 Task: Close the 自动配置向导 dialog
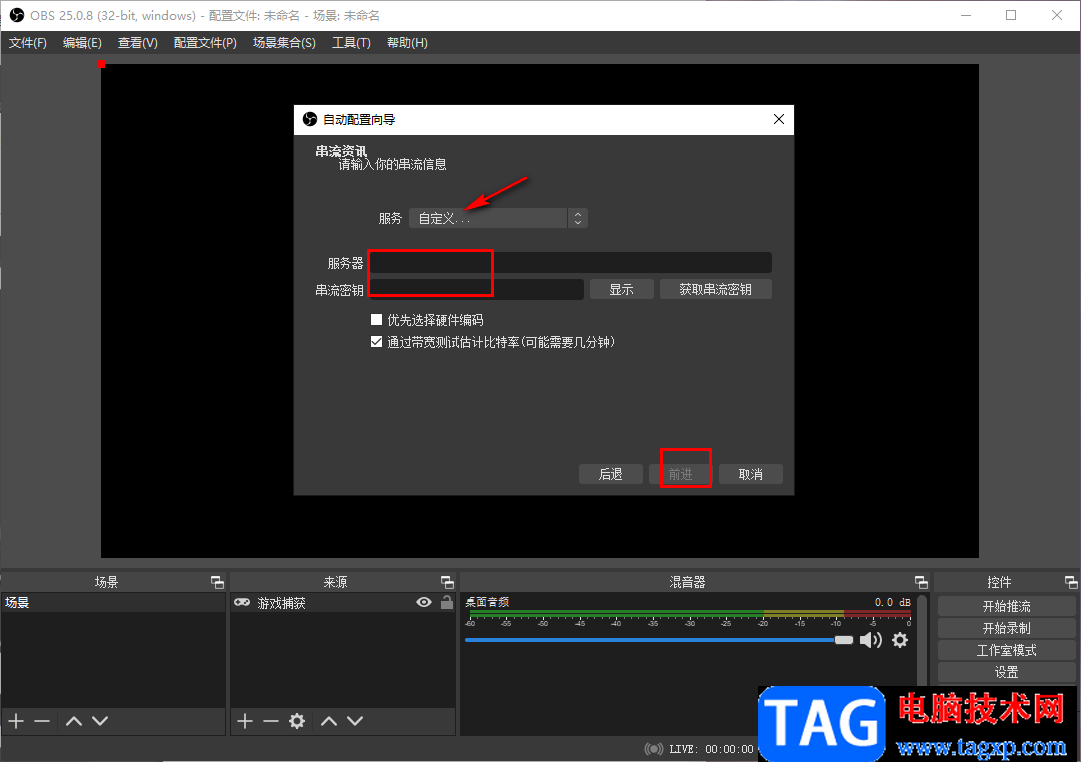pos(778,119)
